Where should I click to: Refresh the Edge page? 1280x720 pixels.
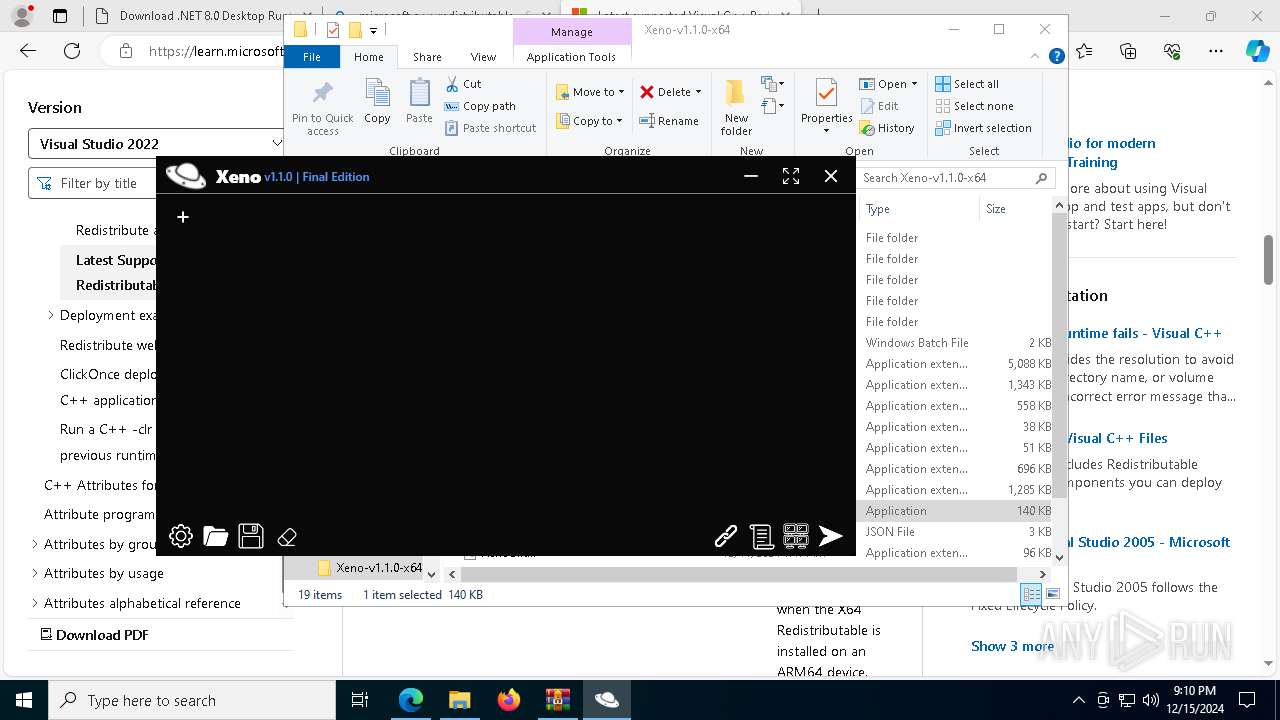[x=72, y=51]
